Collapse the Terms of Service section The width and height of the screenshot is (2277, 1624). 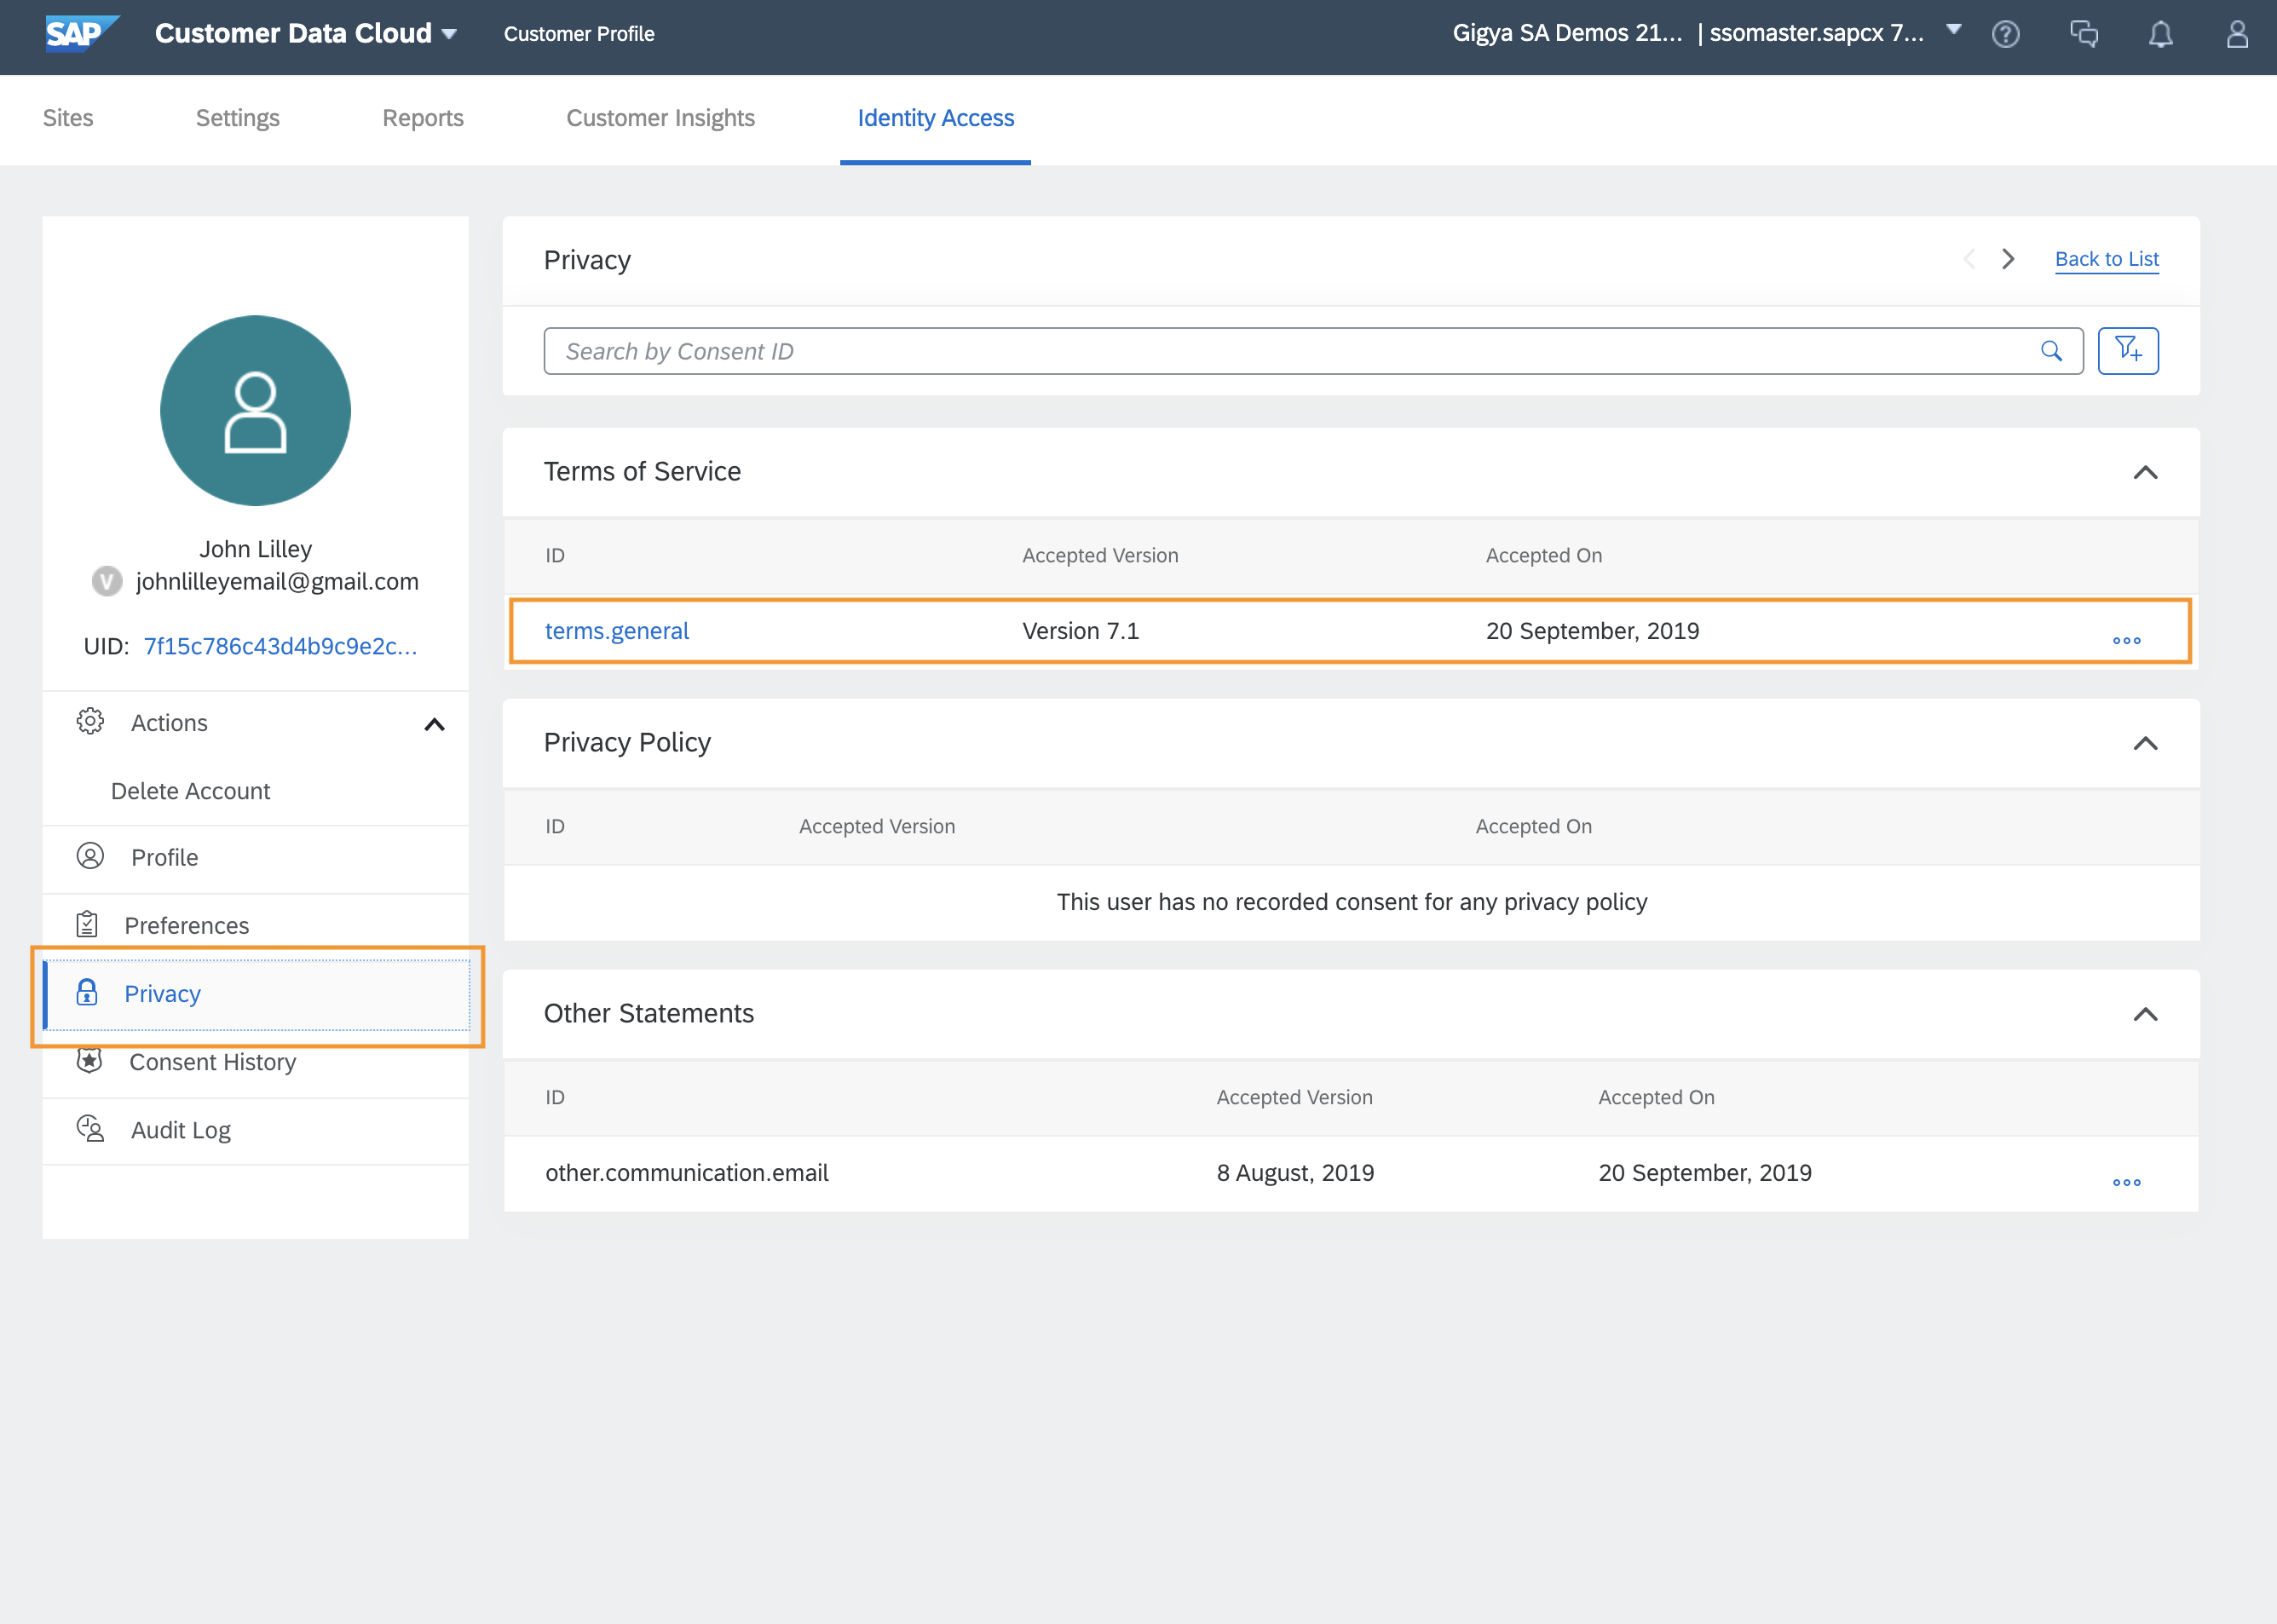(2145, 472)
